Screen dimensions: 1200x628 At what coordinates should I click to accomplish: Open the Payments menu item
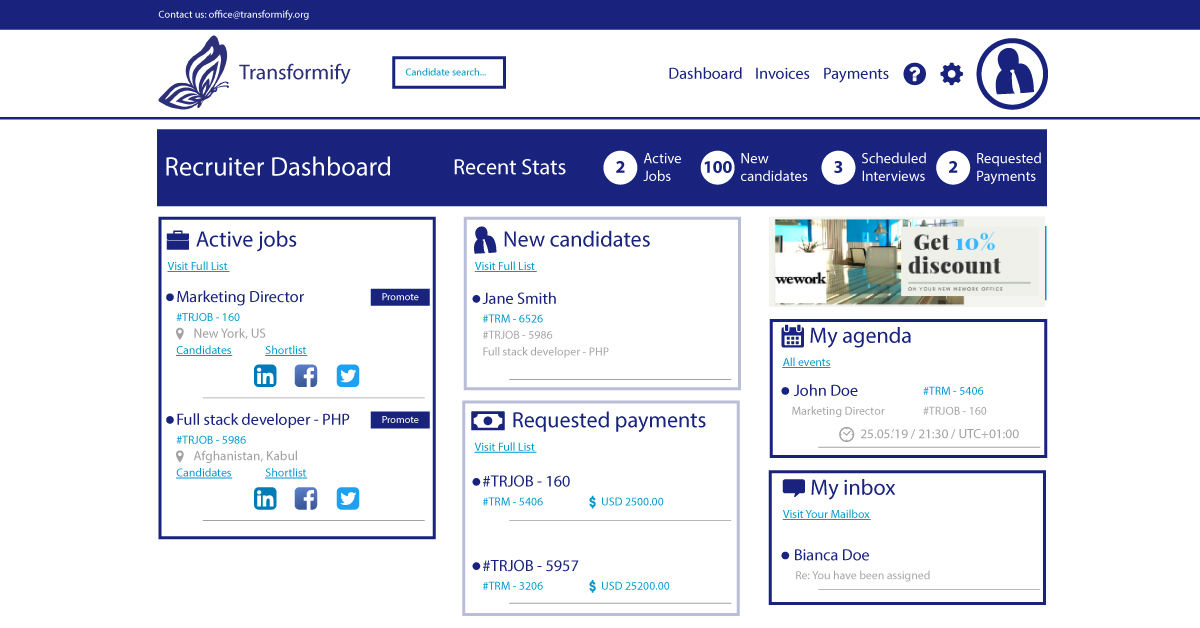point(855,74)
